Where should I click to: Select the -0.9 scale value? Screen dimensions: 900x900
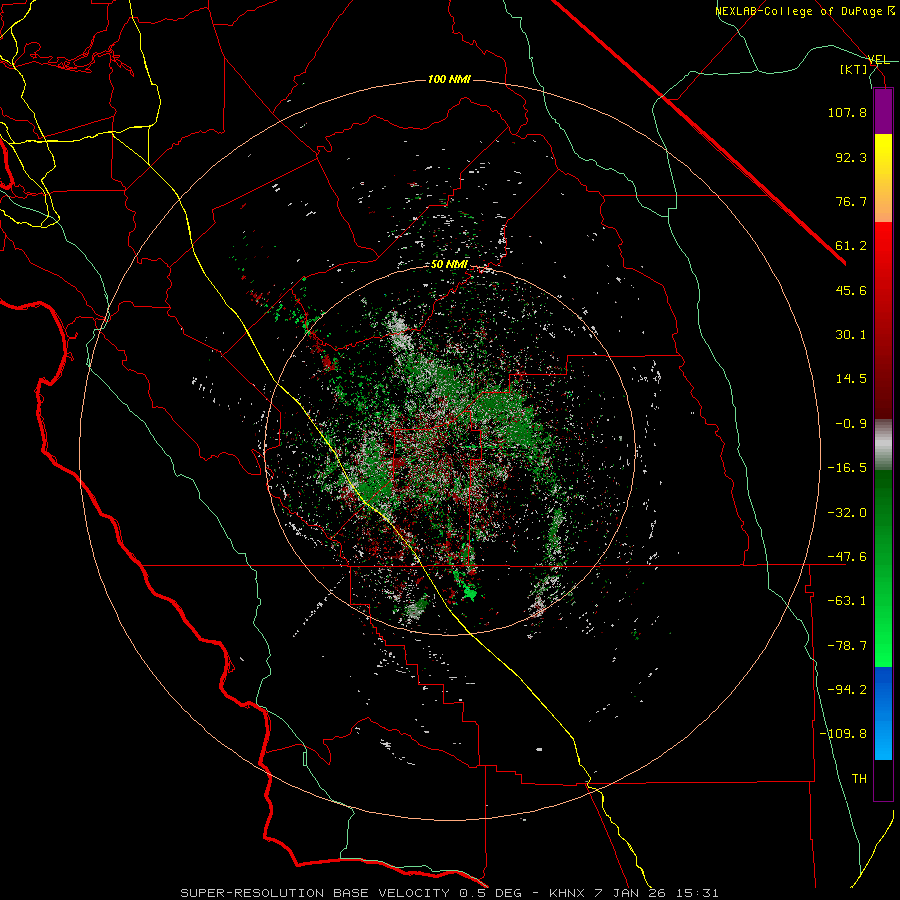pyautogui.click(x=847, y=424)
